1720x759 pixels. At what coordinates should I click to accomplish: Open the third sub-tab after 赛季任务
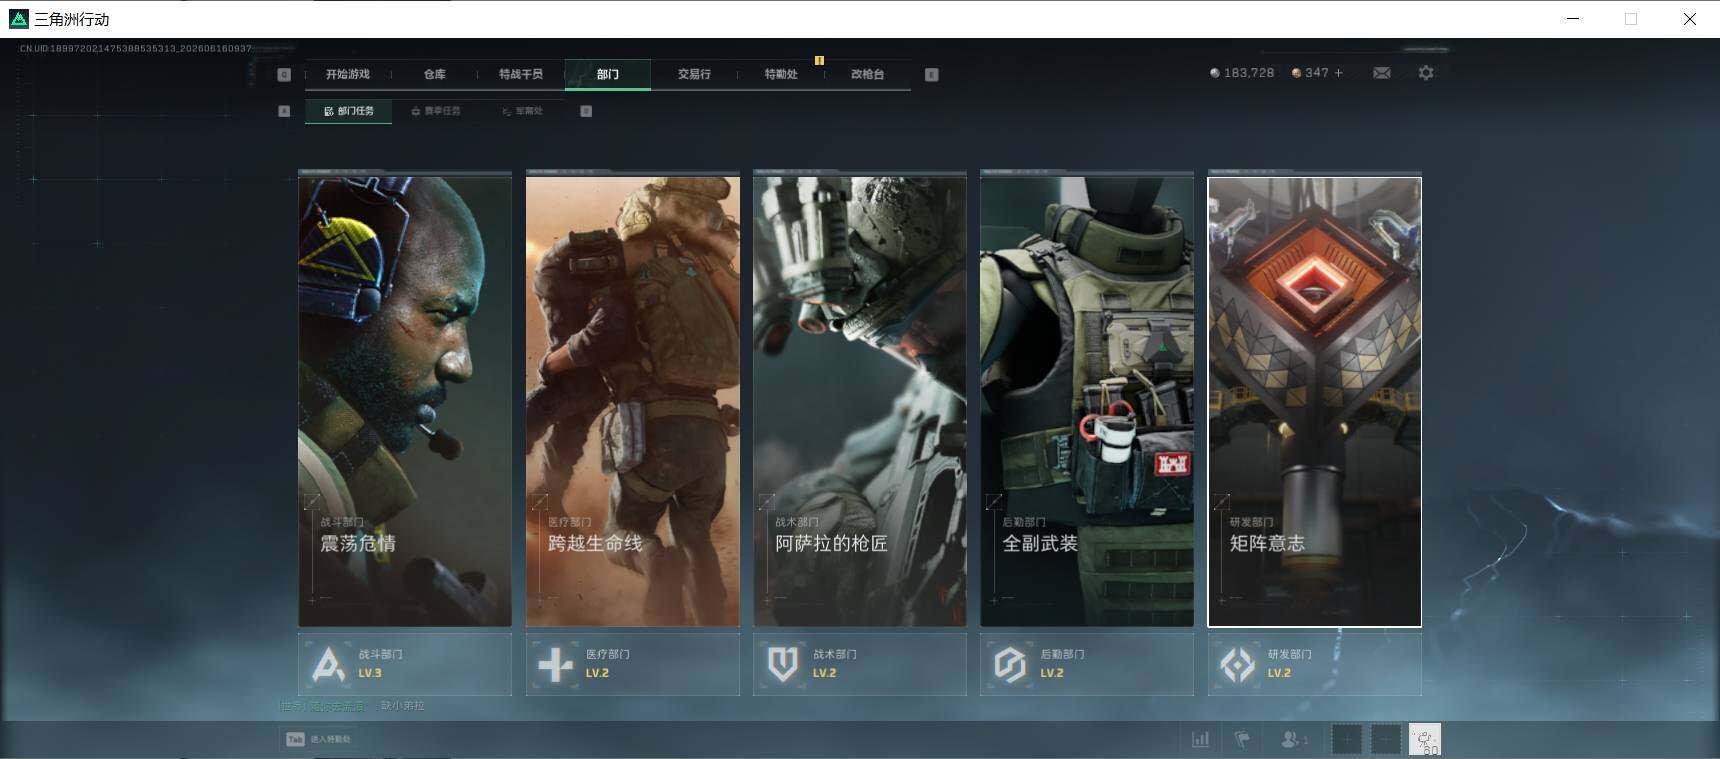tap(522, 111)
